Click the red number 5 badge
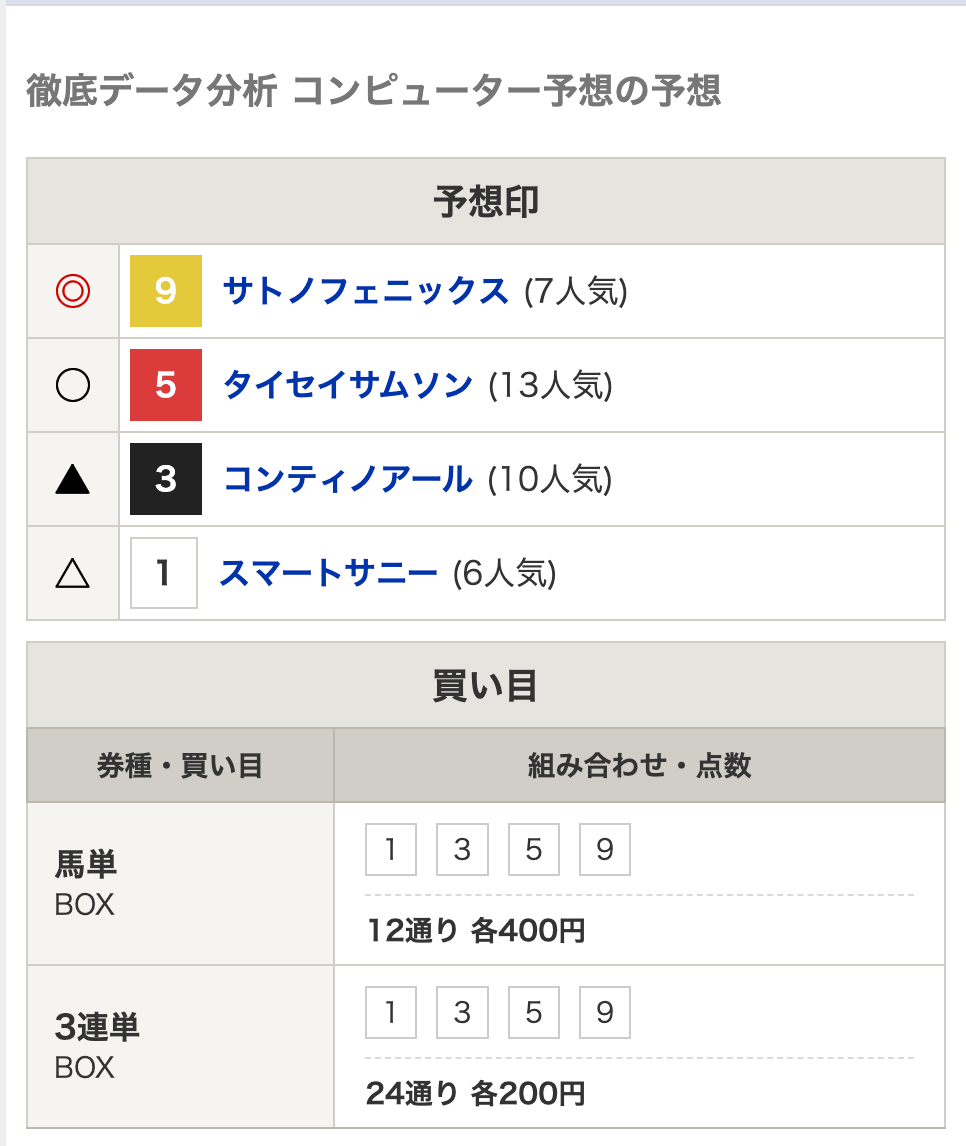The image size is (966, 1146). (166, 385)
